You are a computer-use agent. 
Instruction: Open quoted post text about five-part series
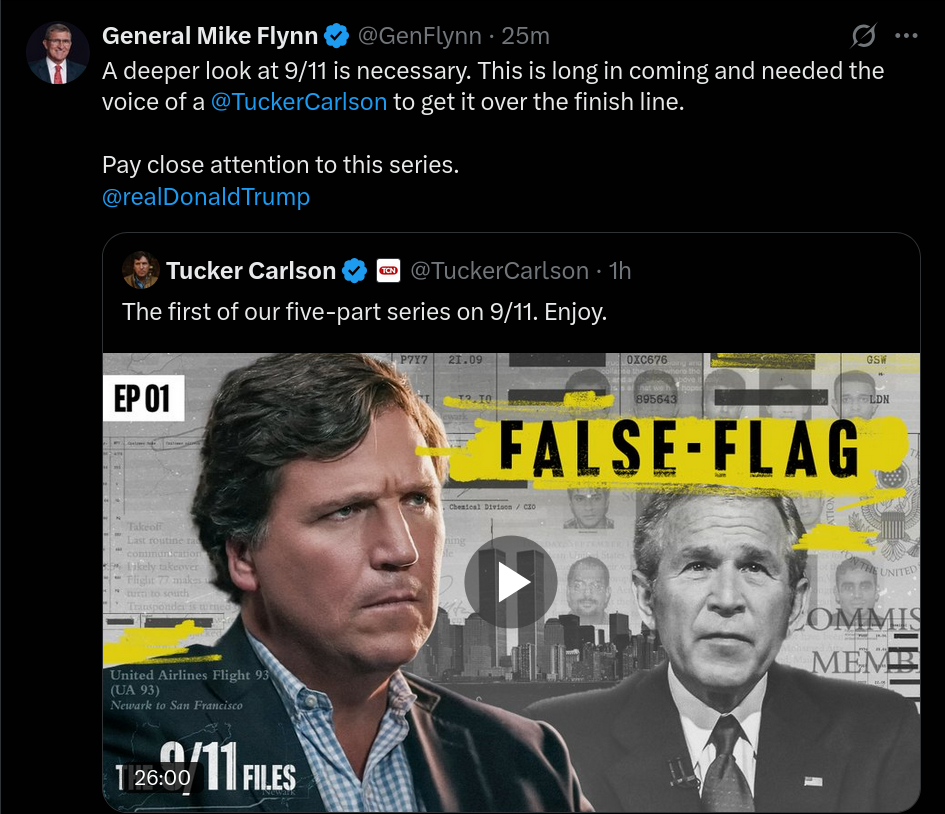364,312
